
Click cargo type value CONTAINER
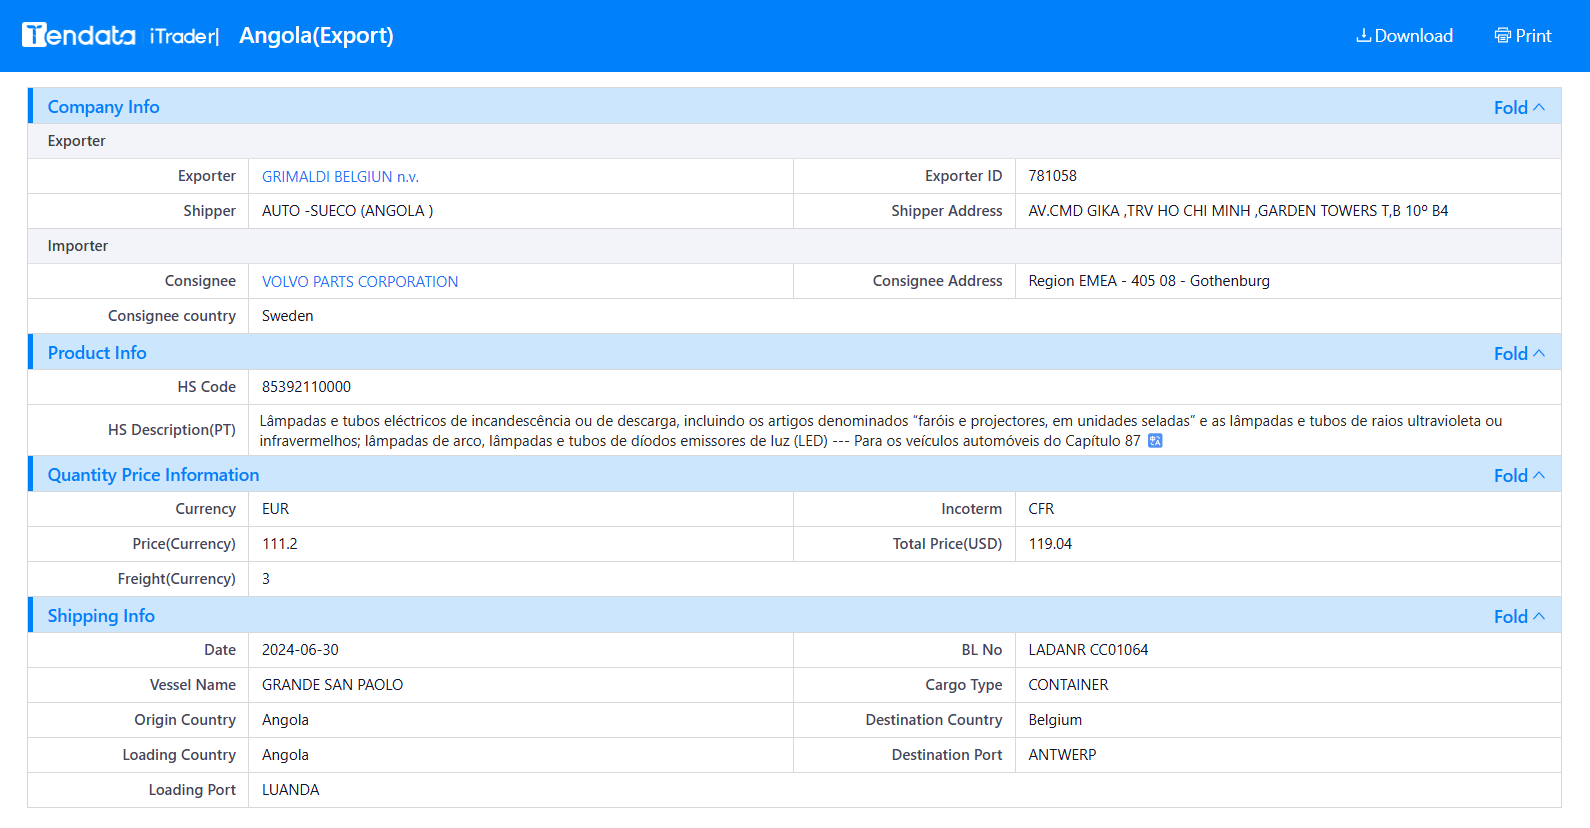[x=1068, y=685]
